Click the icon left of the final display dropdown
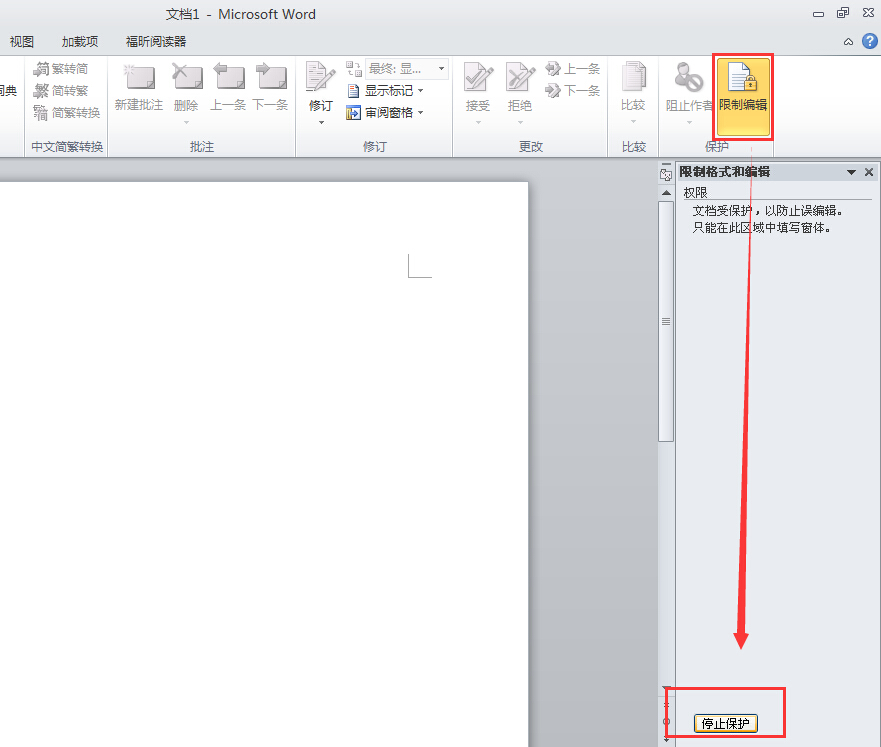The width and height of the screenshot is (881, 747). (353, 69)
